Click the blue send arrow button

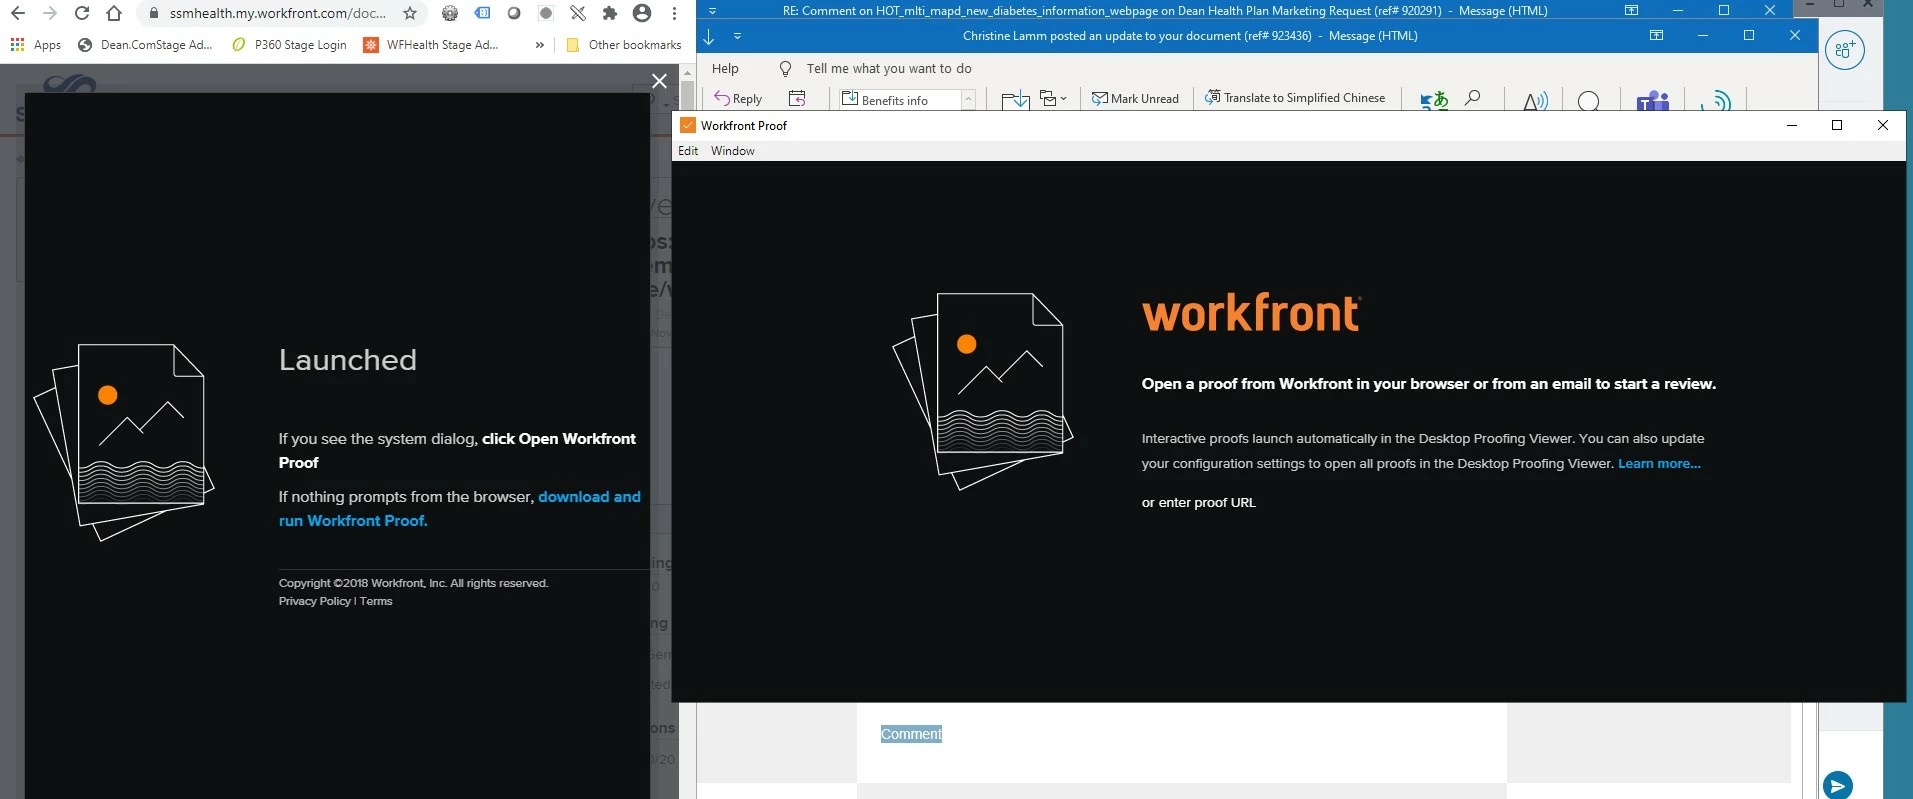(1838, 785)
